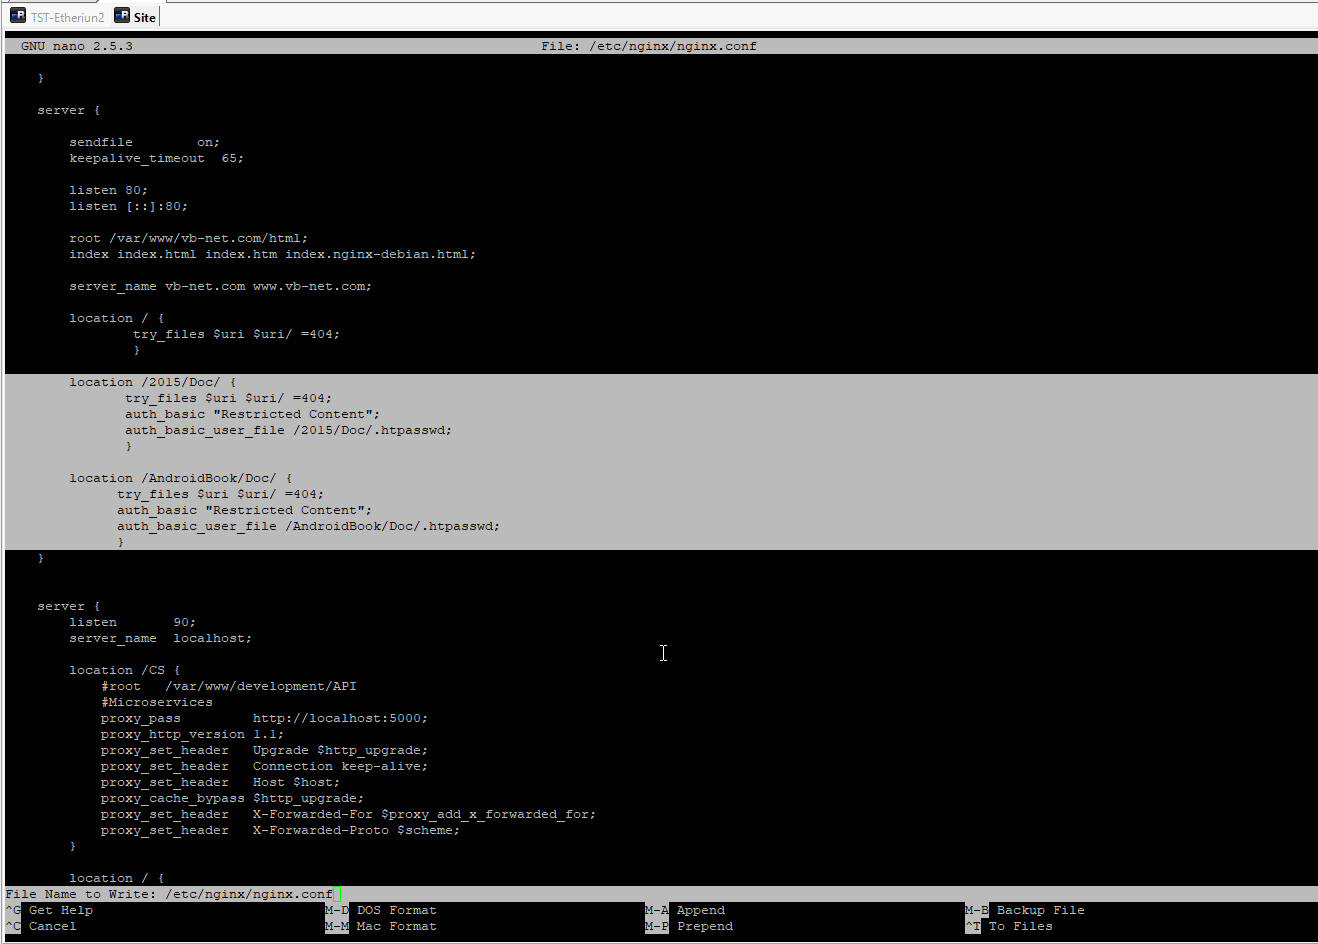1318x944 pixels.
Task: Click the #root /var/www/development/API comment
Action: [x=229, y=686]
